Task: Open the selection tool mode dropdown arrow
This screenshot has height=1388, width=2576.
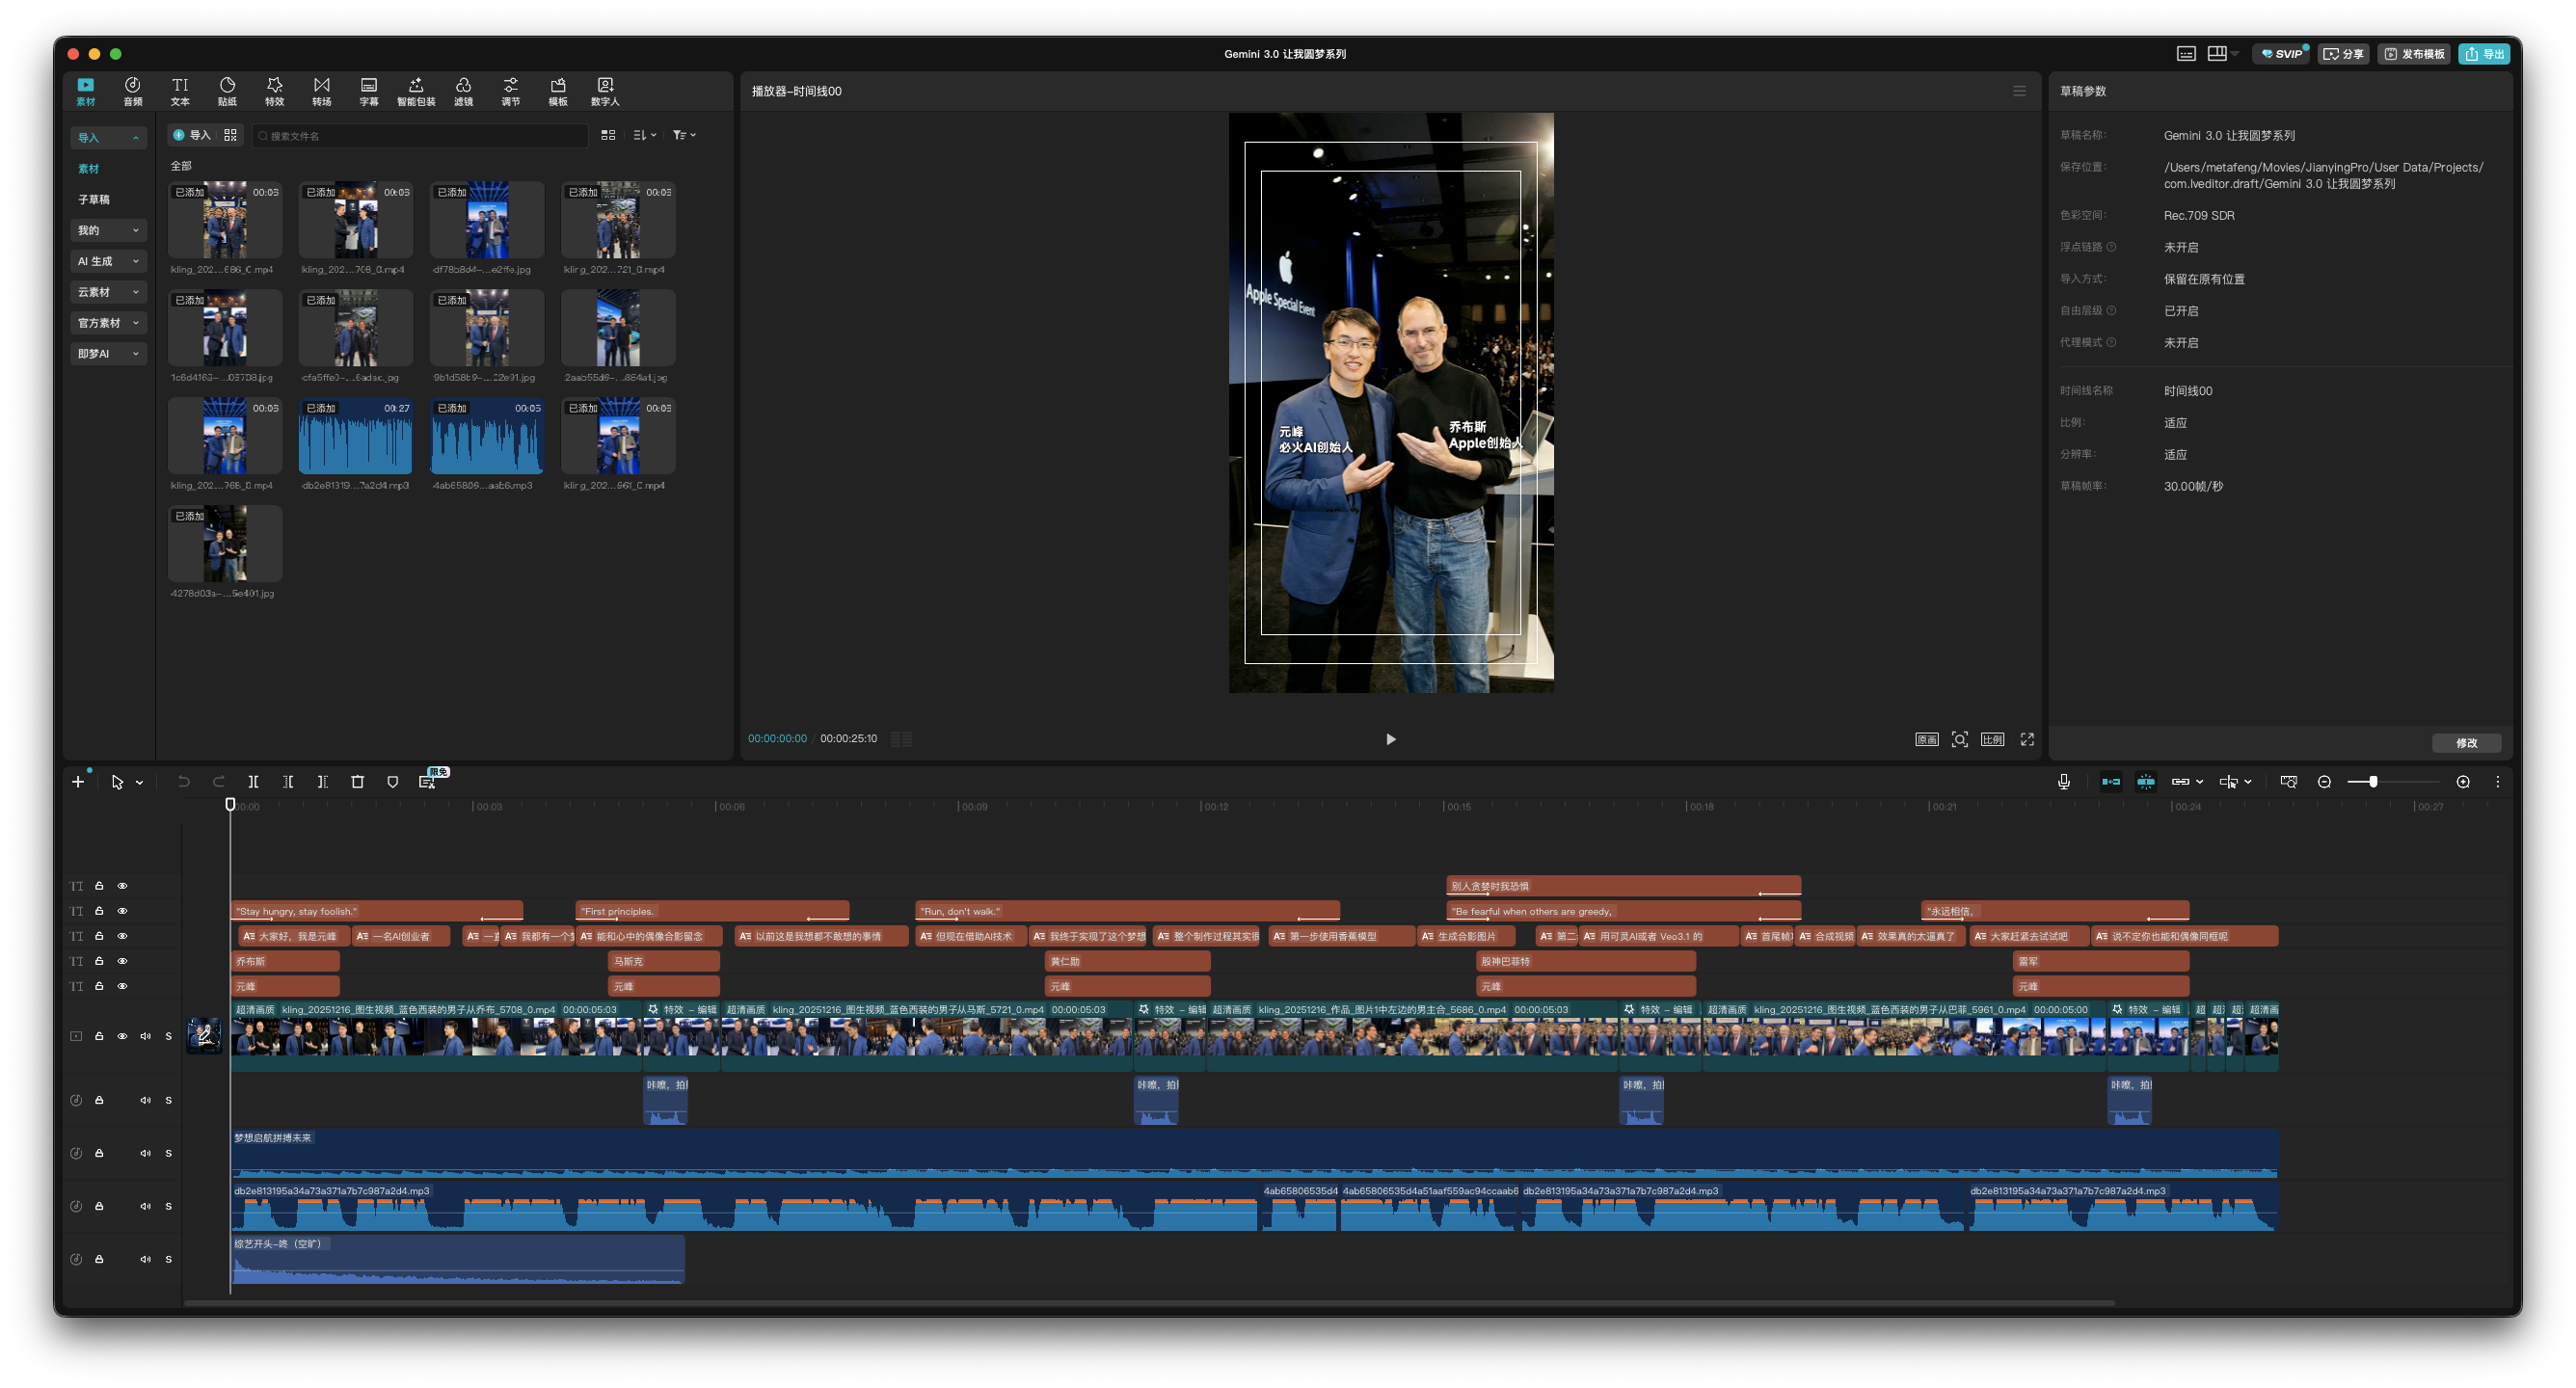Action: point(139,783)
